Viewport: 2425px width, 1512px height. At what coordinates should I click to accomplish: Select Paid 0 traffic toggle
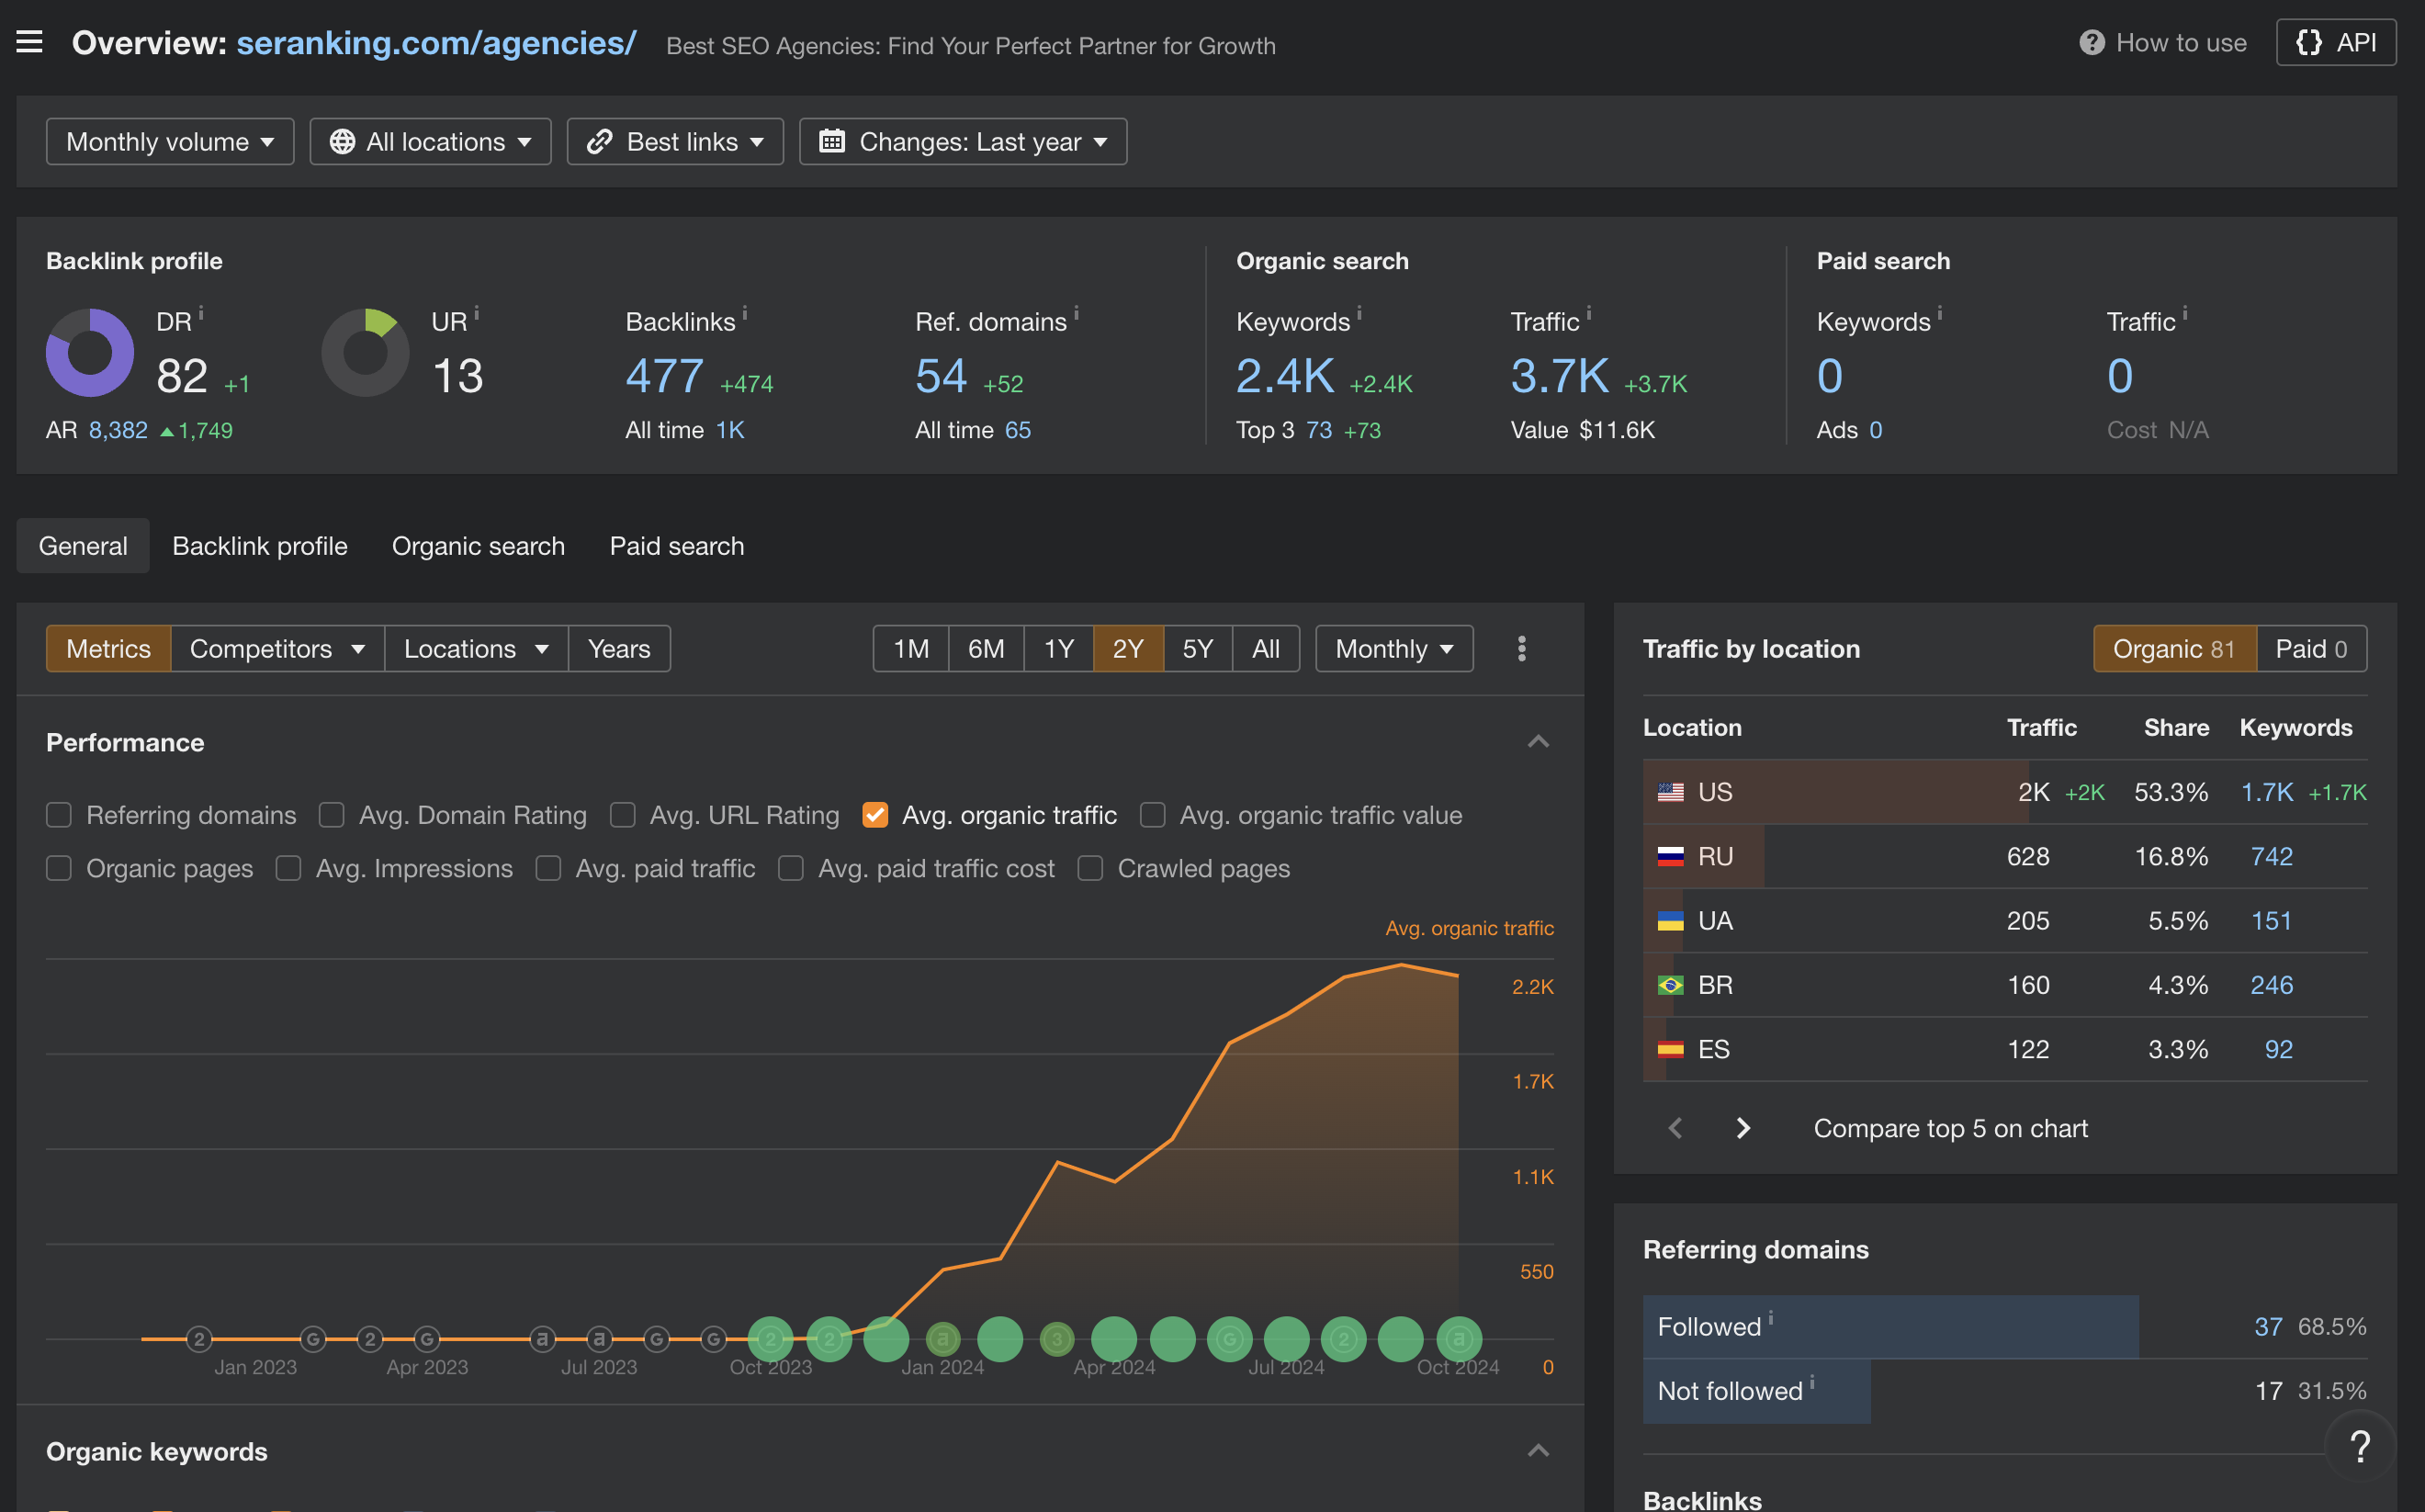pyautogui.click(x=2311, y=649)
